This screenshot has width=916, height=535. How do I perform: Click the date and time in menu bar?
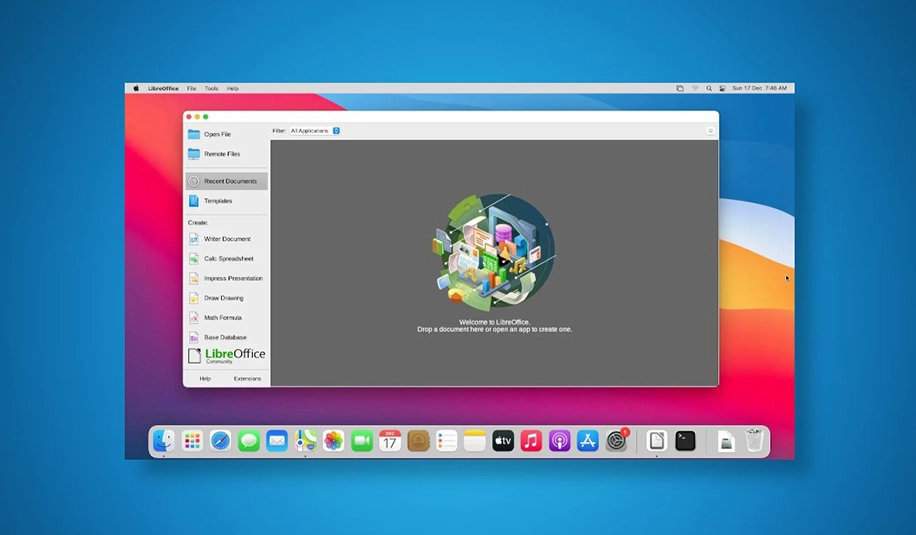pos(759,88)
